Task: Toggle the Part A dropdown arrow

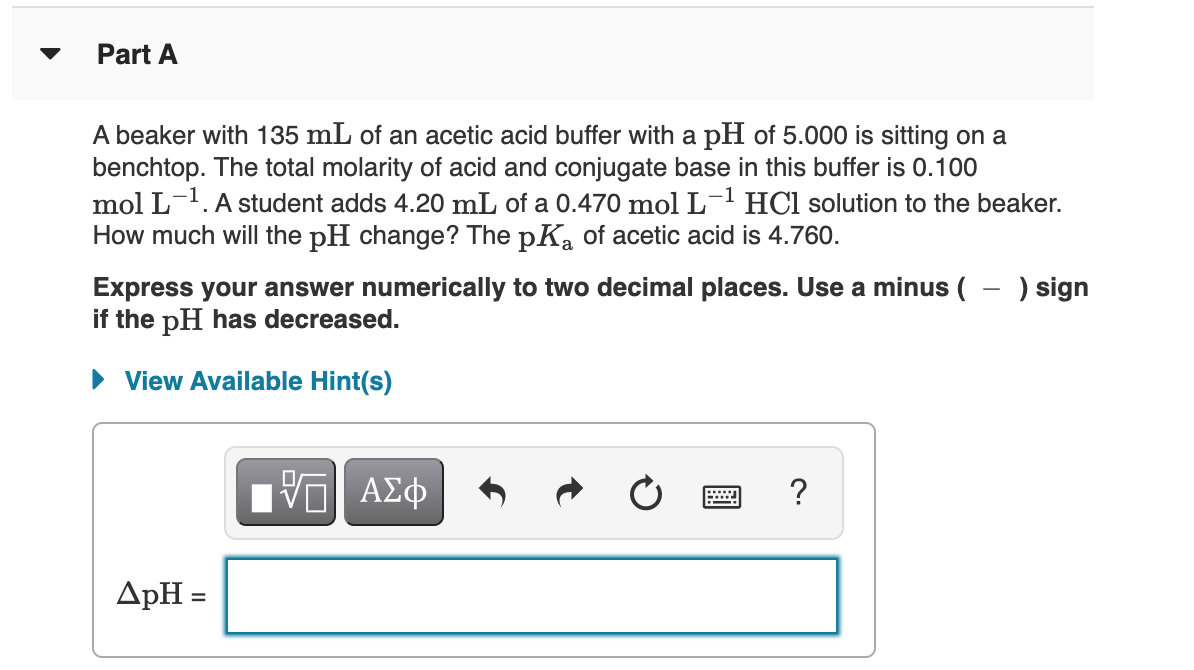Action: [49, 55]
